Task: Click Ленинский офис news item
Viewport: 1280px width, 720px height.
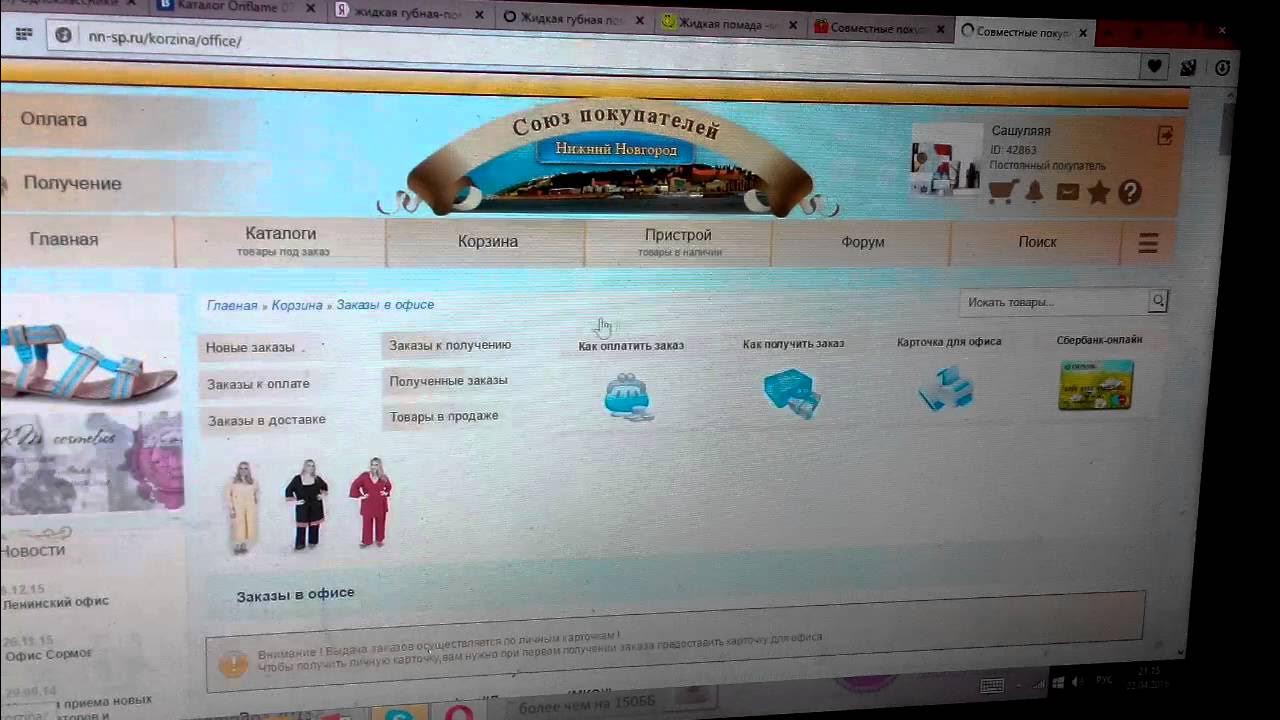Action: pos(56,602)
